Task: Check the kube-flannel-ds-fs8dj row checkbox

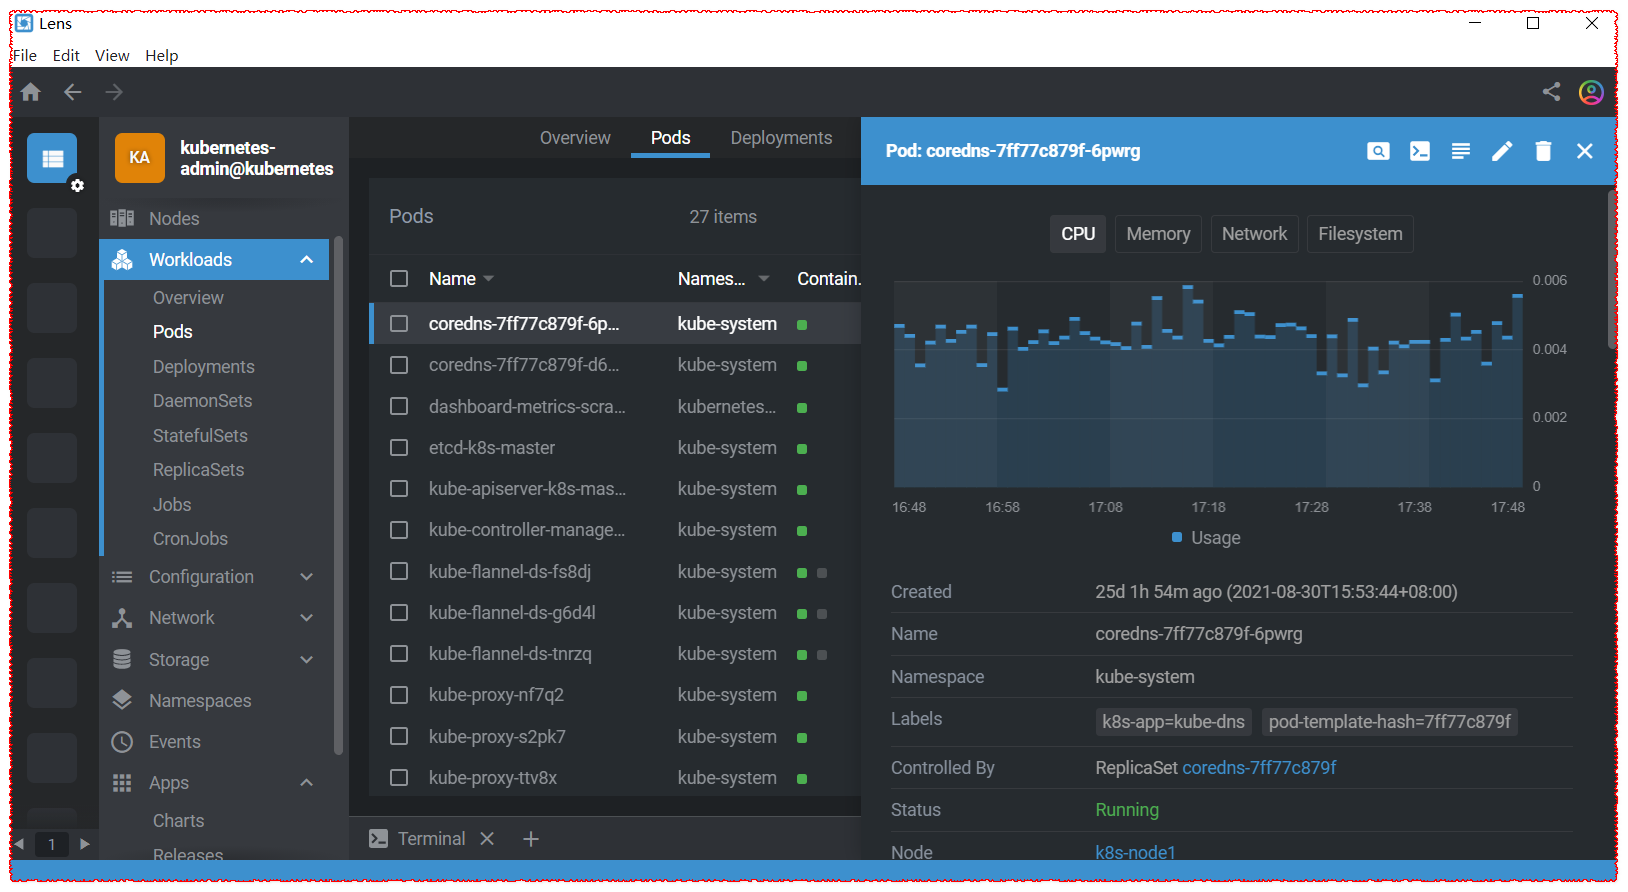Action: pos(399,572)
